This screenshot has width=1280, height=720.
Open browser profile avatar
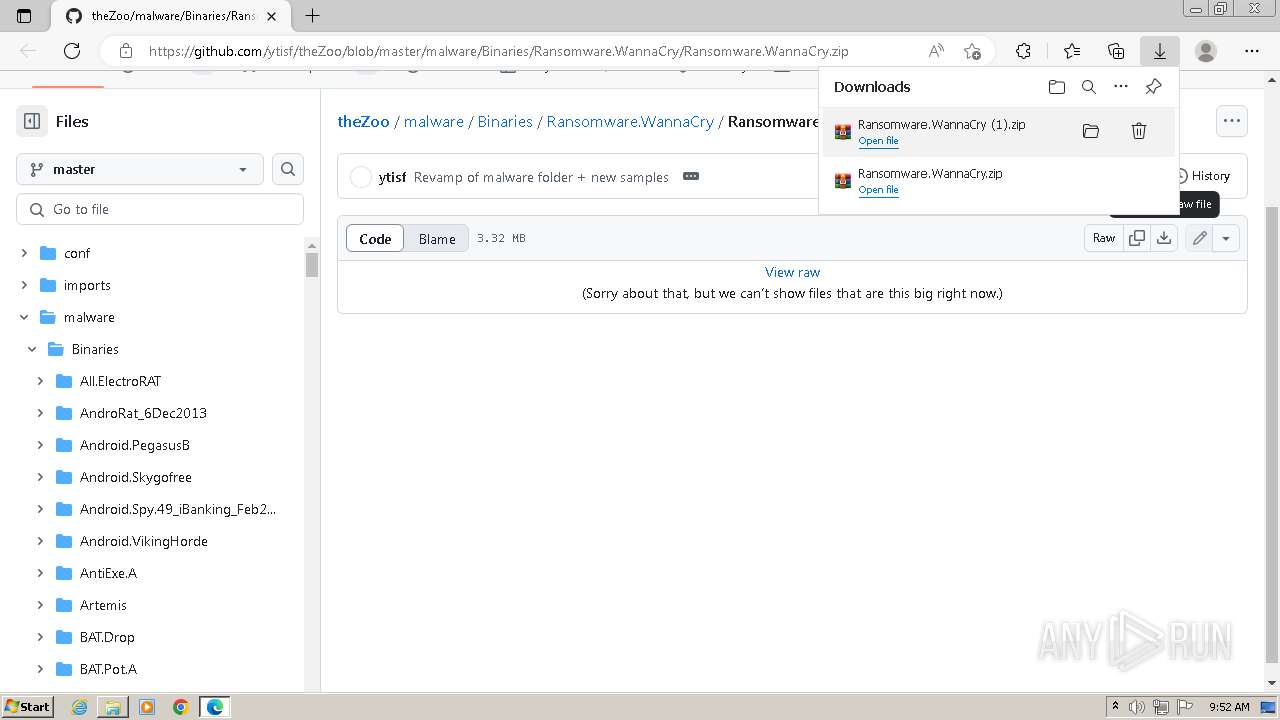pos(1206,51)
